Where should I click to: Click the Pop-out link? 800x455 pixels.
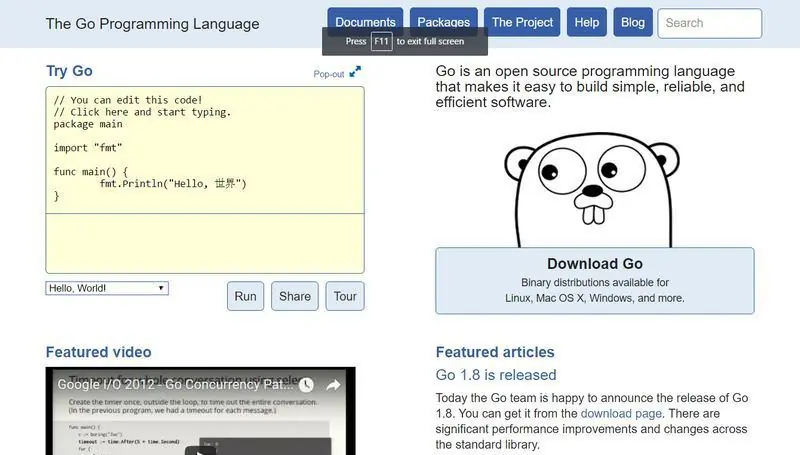[329, 74]
